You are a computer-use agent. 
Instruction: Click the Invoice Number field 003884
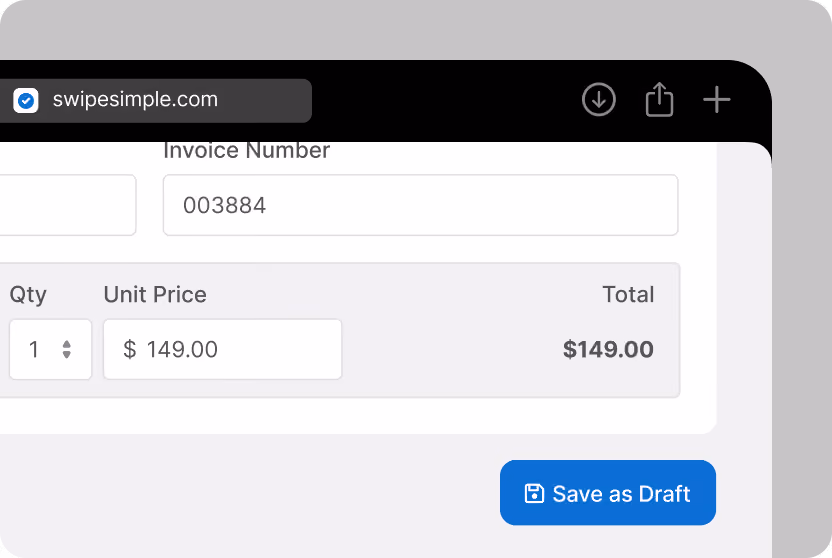tap(420, 205)
